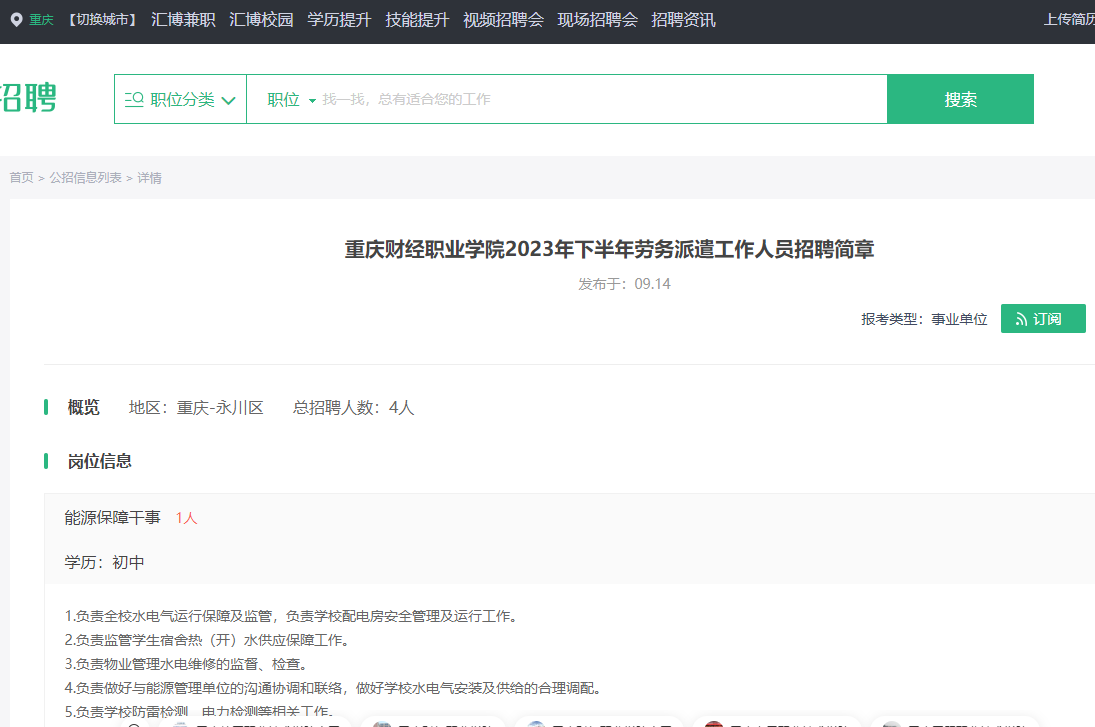The width and height of the screenshot is (1095, 727).
Task: Click the 上传简历 link
Action: pyautogui.click(x=1069, y=20)
